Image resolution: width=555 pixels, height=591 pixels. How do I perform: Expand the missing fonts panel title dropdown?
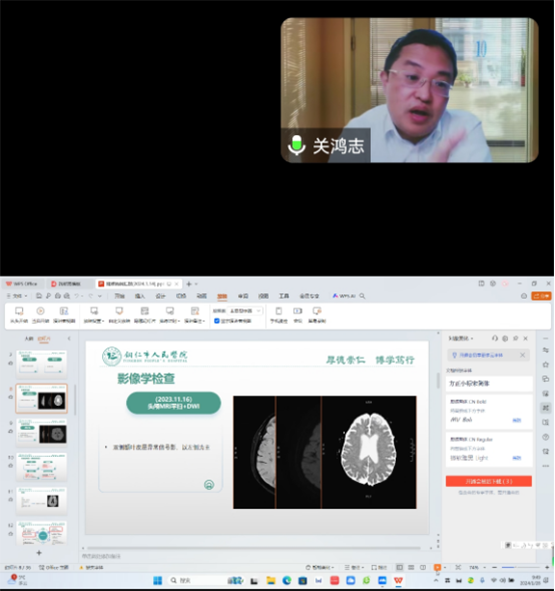point(461,338)
